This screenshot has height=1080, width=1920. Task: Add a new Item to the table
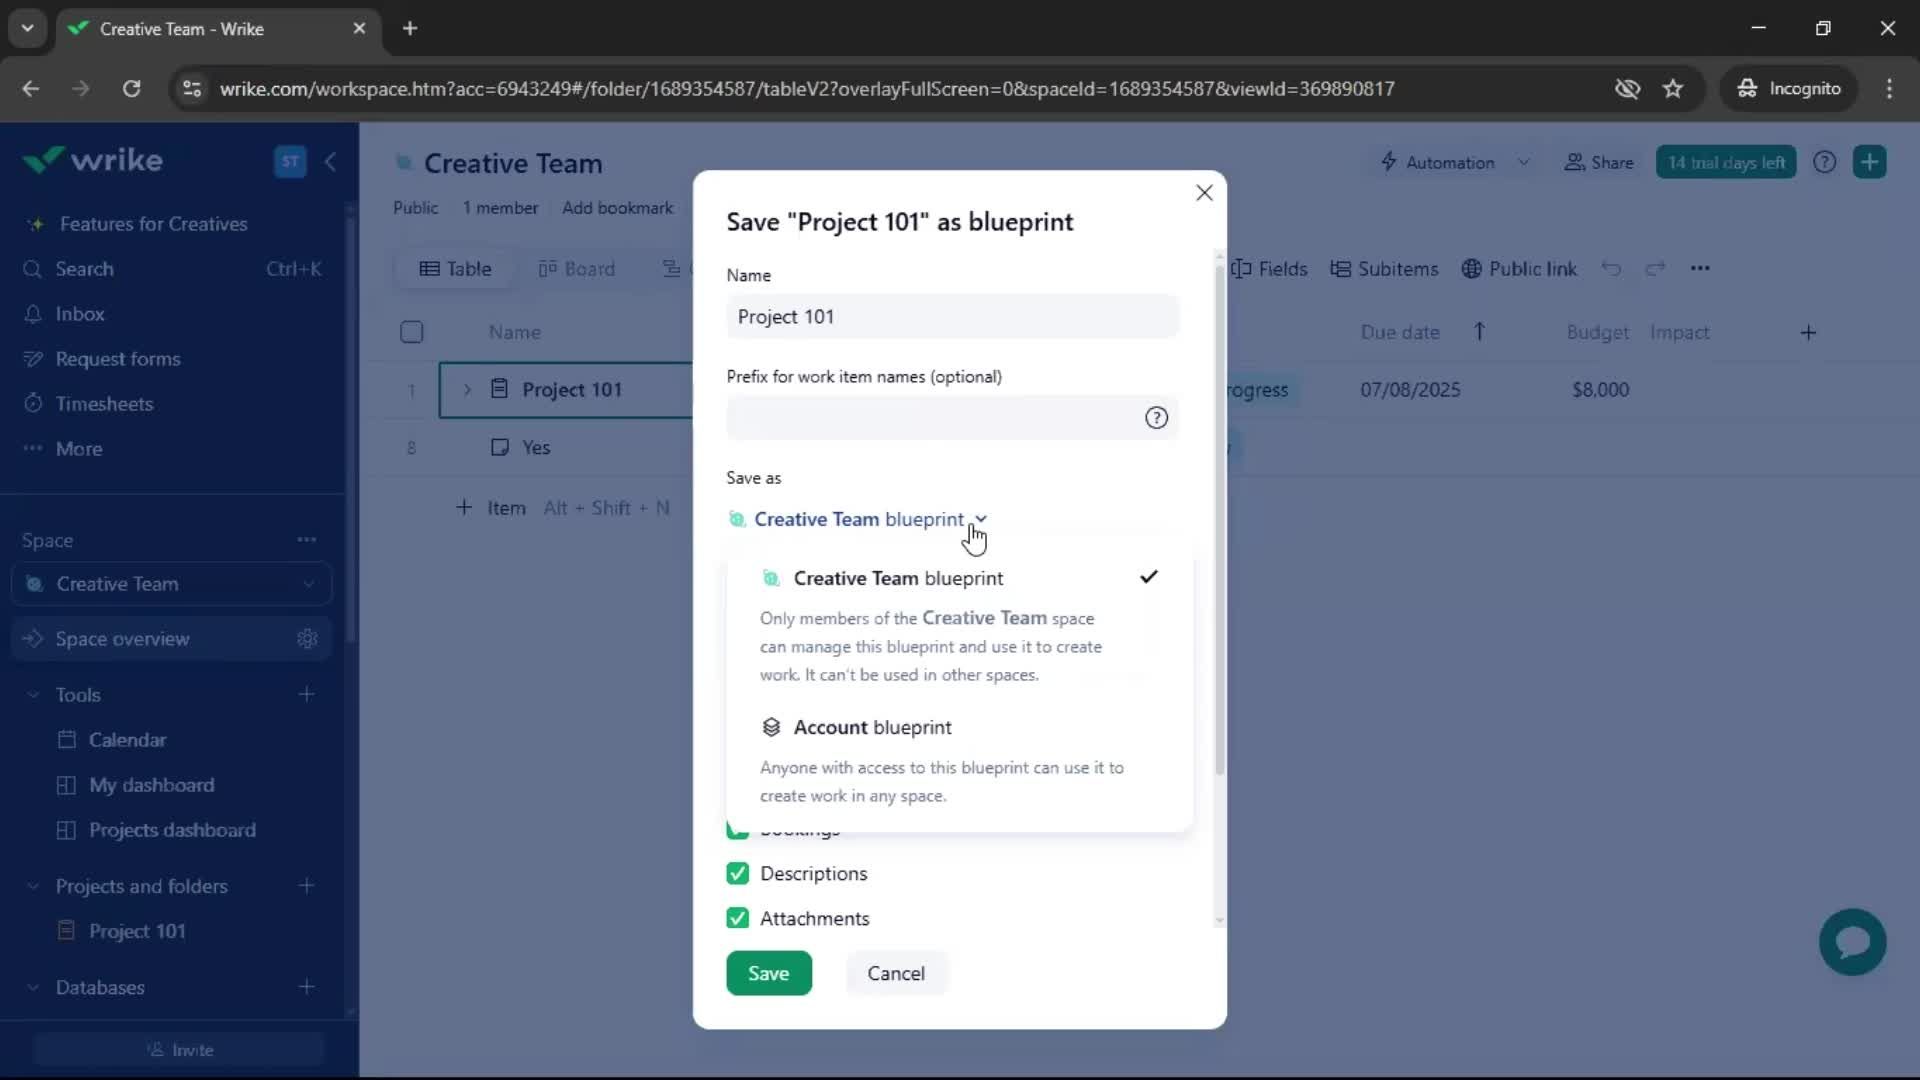click(x=491, y=508)
